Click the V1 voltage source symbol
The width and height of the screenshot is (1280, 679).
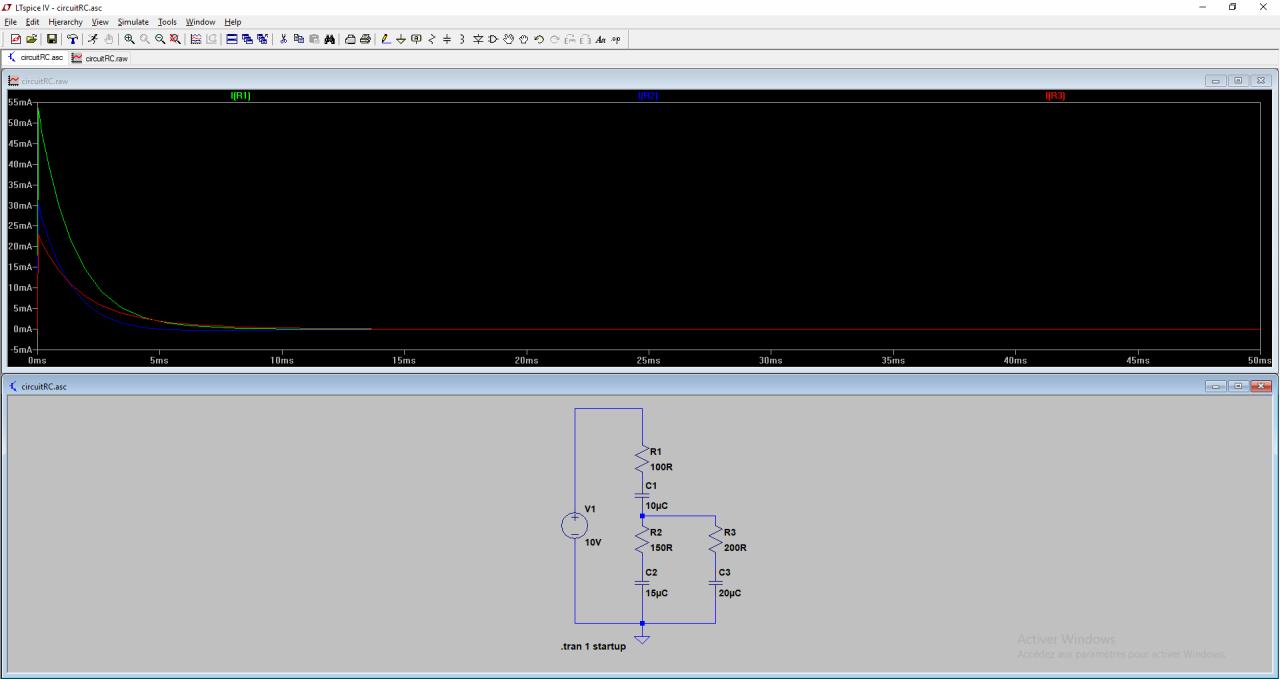point(575,525)
